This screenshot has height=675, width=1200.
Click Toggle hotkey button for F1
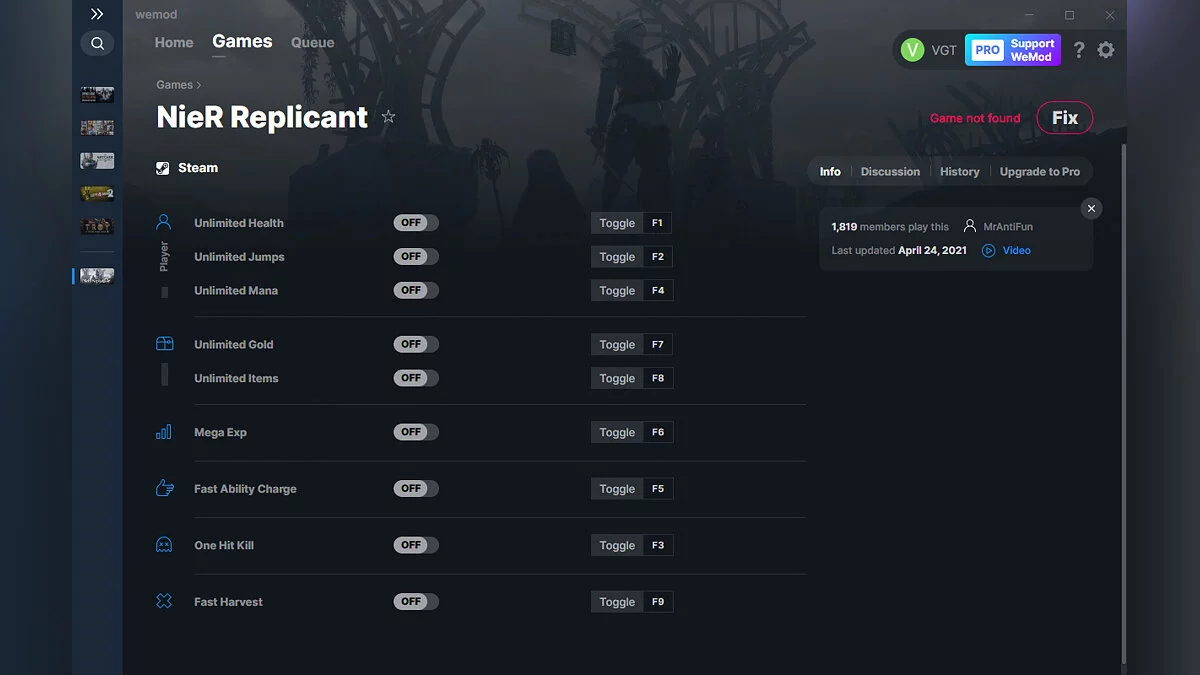632,223
